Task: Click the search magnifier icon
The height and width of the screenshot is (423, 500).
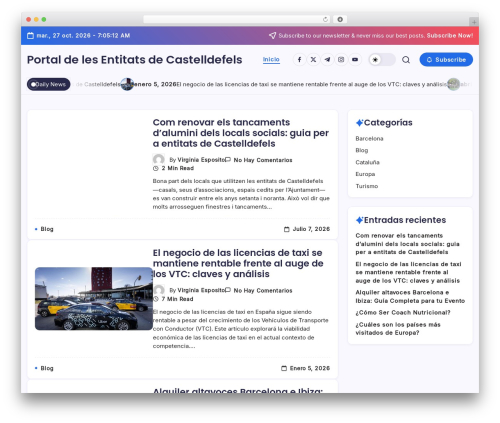Action: [406, 60]
